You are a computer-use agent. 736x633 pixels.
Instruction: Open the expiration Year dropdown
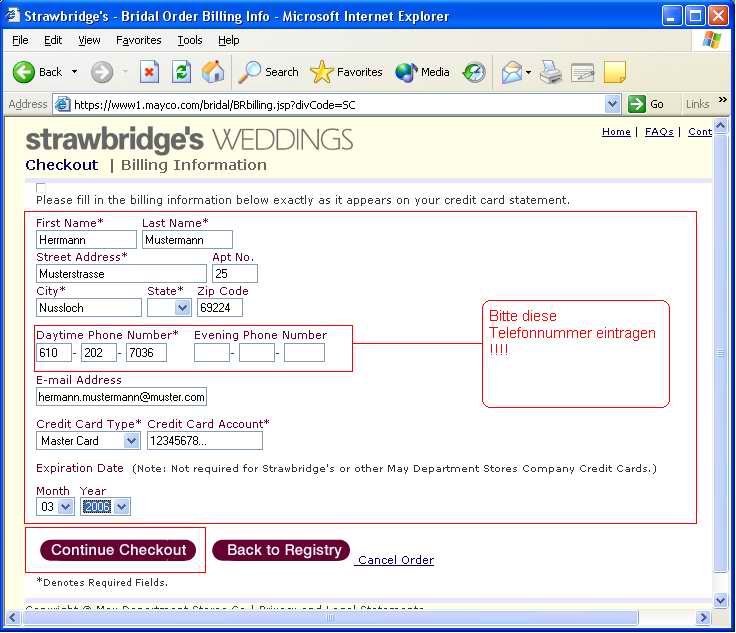(105, 507)
